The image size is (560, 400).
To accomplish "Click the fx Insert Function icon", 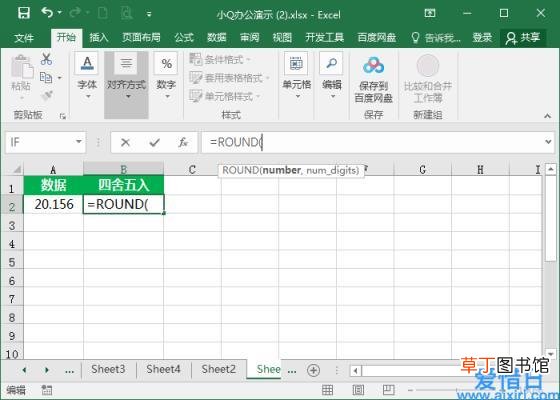I will point(183,142).
